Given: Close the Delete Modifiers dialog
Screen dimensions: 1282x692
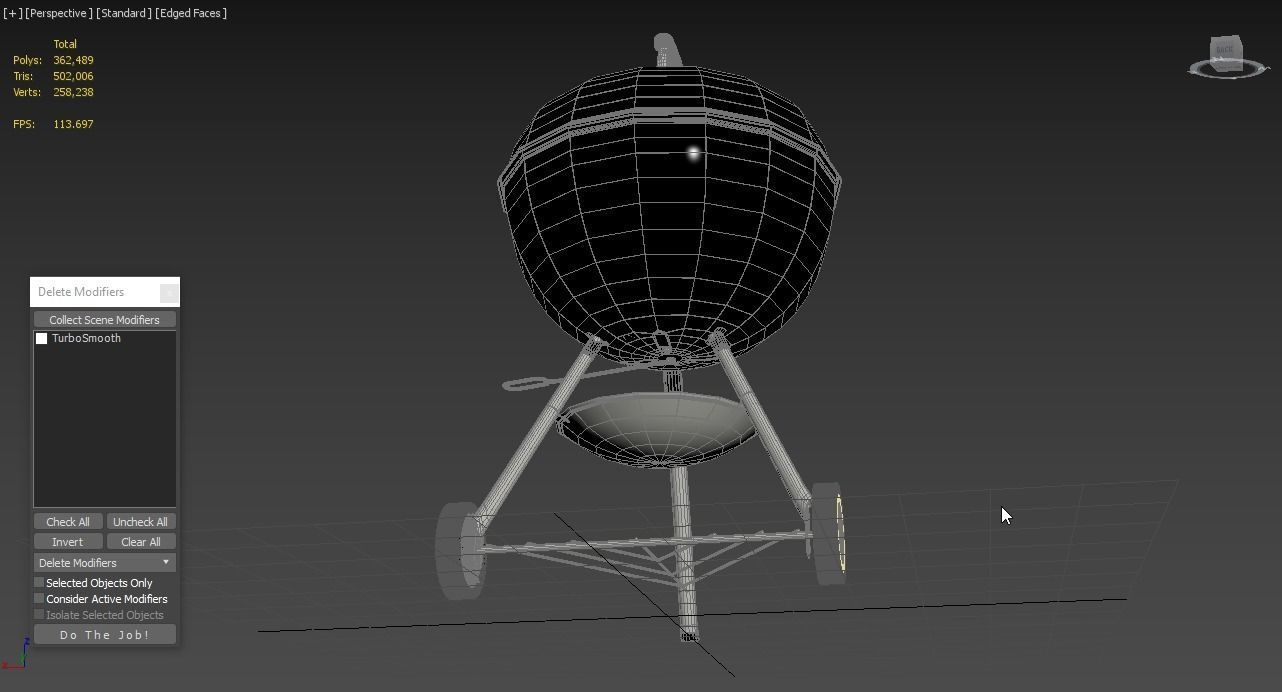Looking at the screenshot, I should [169, 292].
